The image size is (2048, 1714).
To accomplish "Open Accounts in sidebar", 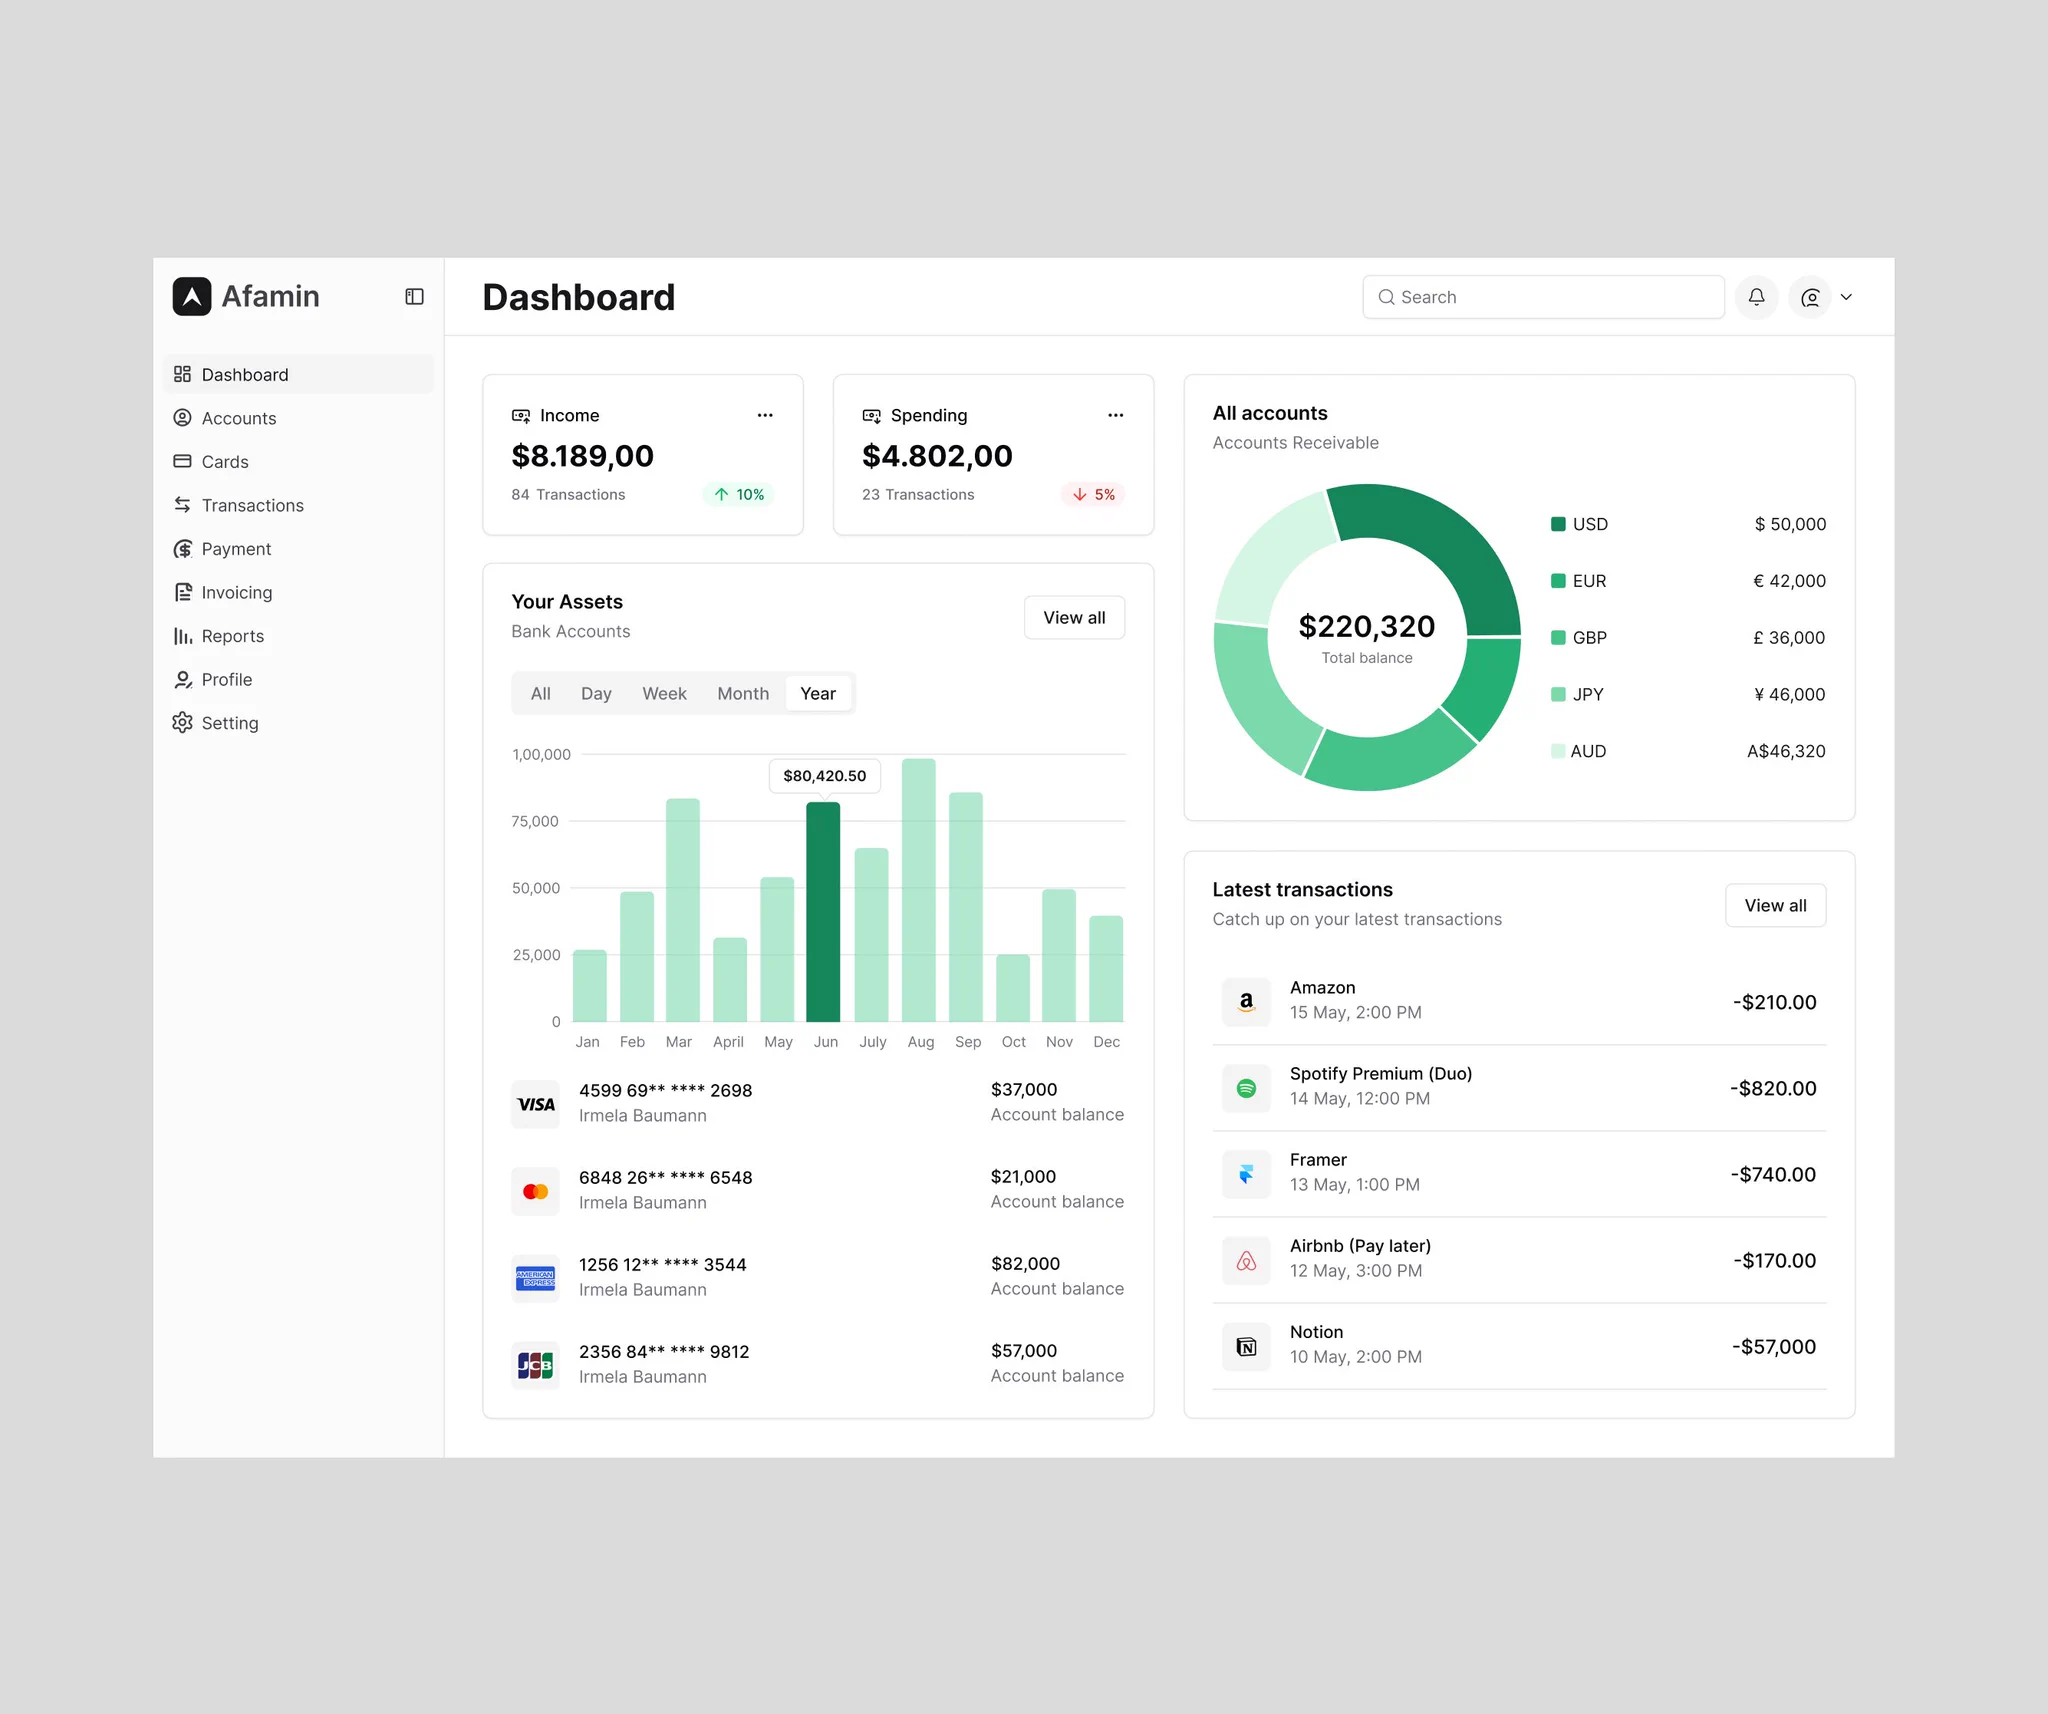I will pyautogui.click(x=298, y=418).
